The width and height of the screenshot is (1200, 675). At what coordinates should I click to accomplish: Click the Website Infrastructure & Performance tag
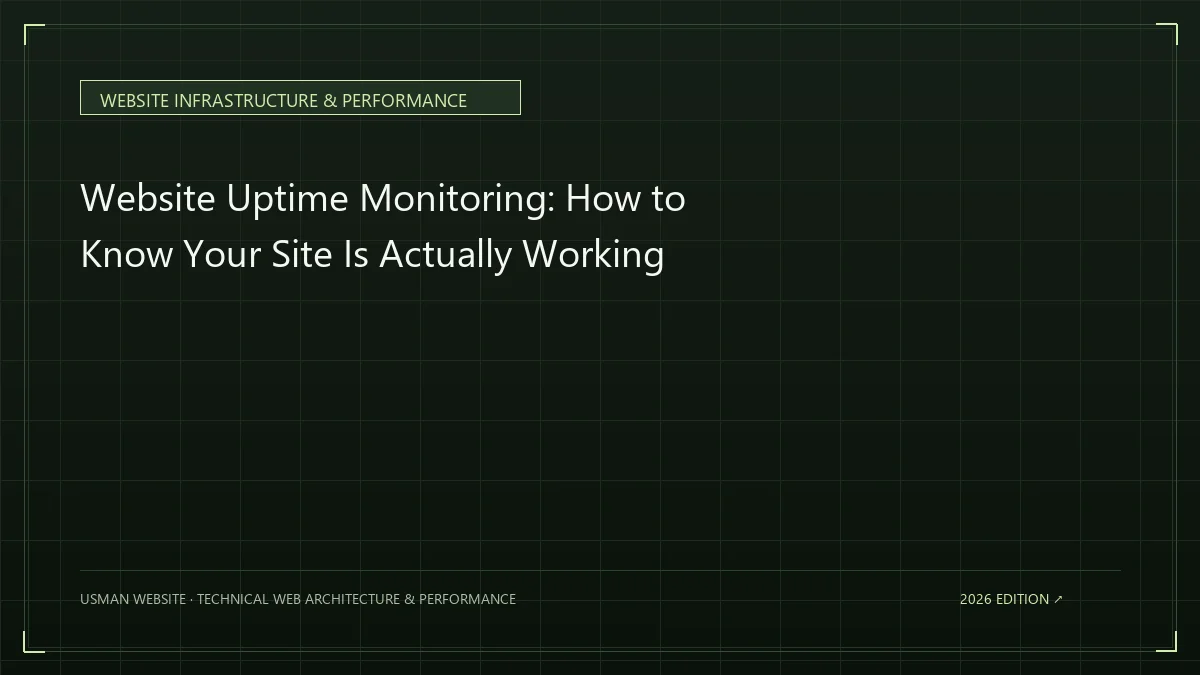coord(300,98)
